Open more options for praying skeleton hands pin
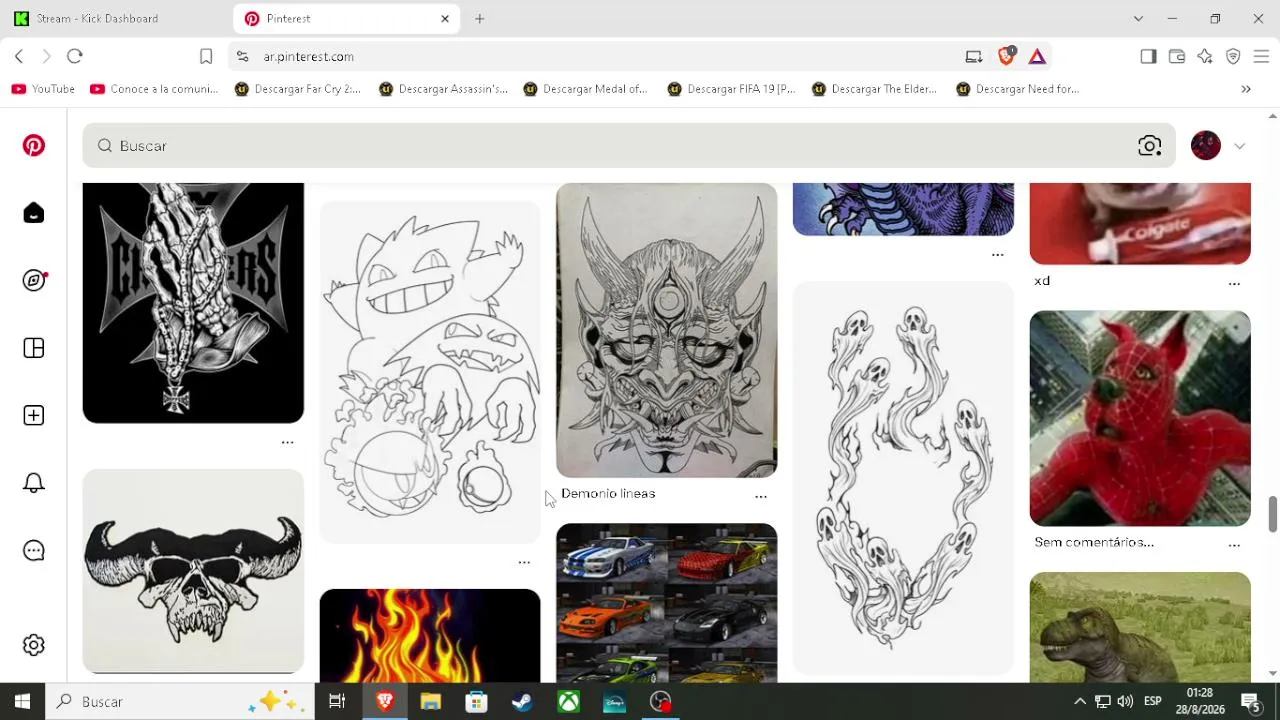Image resolution: width=1280 pixels, height=720 pixels. tap(288, 442)
